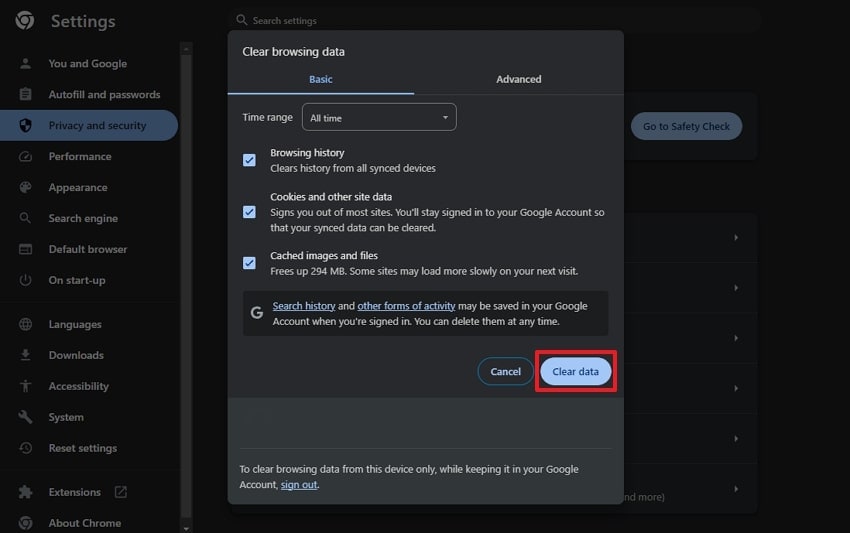Click Go to Safety Check button
850x533 pixels.
click(686, 126)
